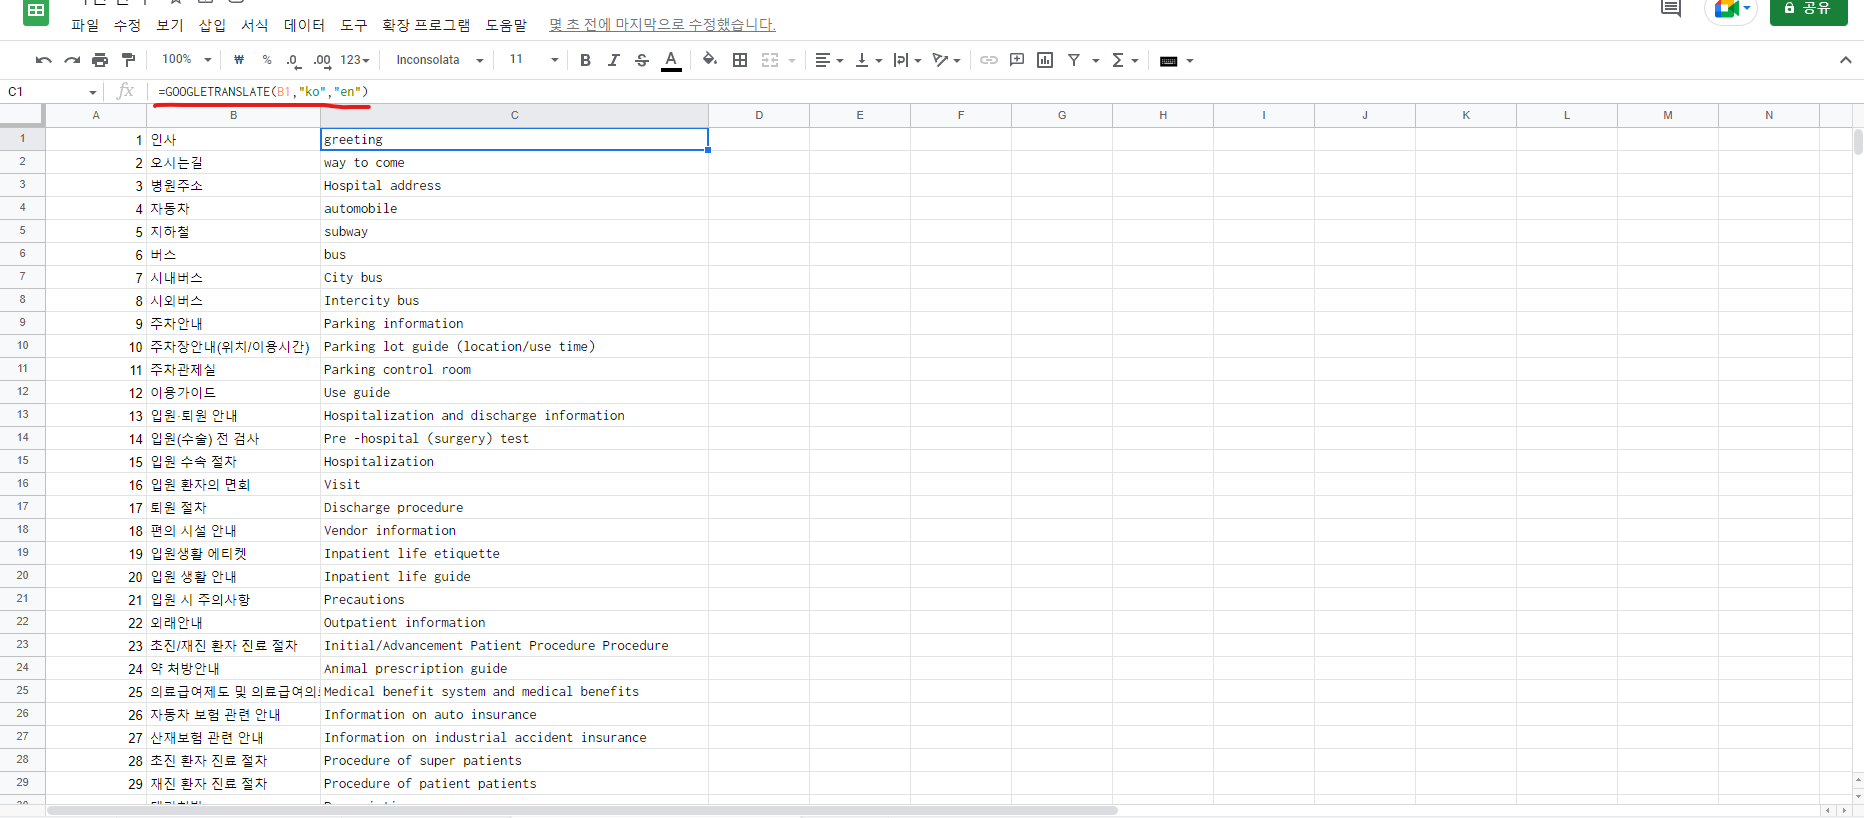Open the text color picker
This screenshot has height=818, width=1864.
coord(671,61)
